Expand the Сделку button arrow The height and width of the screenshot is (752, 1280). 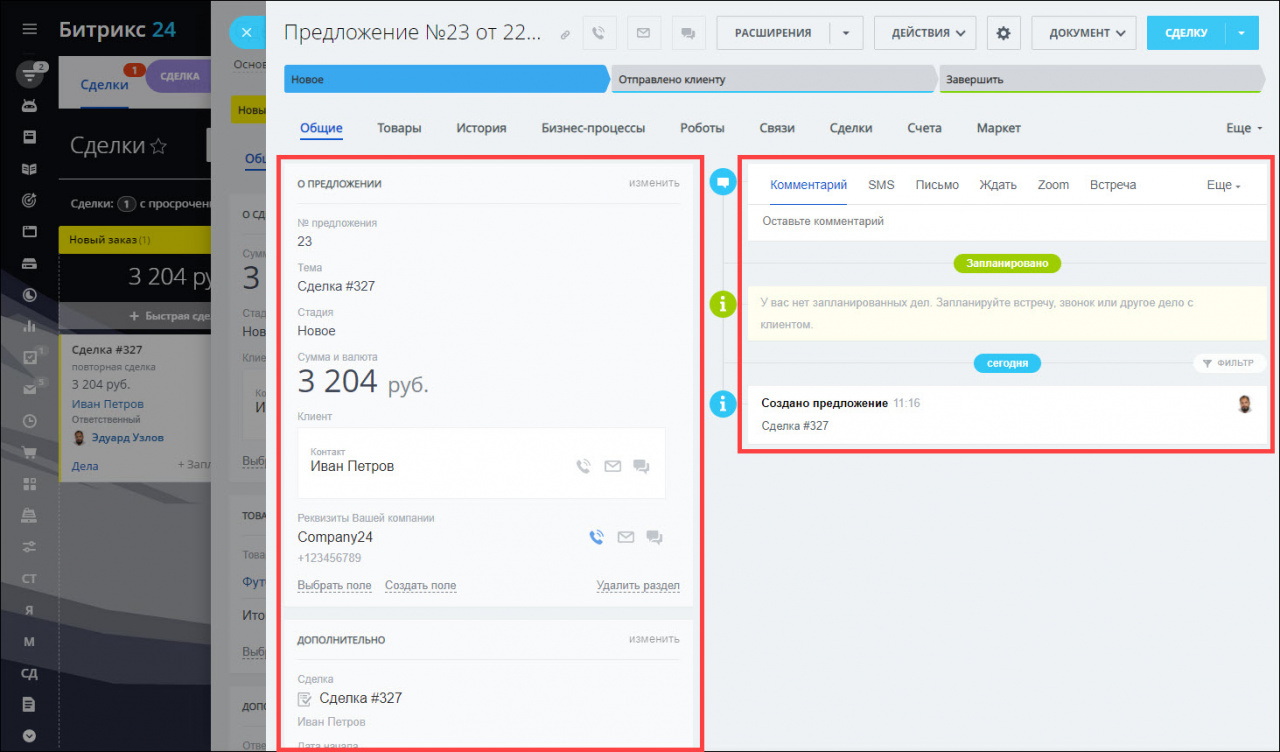click(x=1242, y=33)
